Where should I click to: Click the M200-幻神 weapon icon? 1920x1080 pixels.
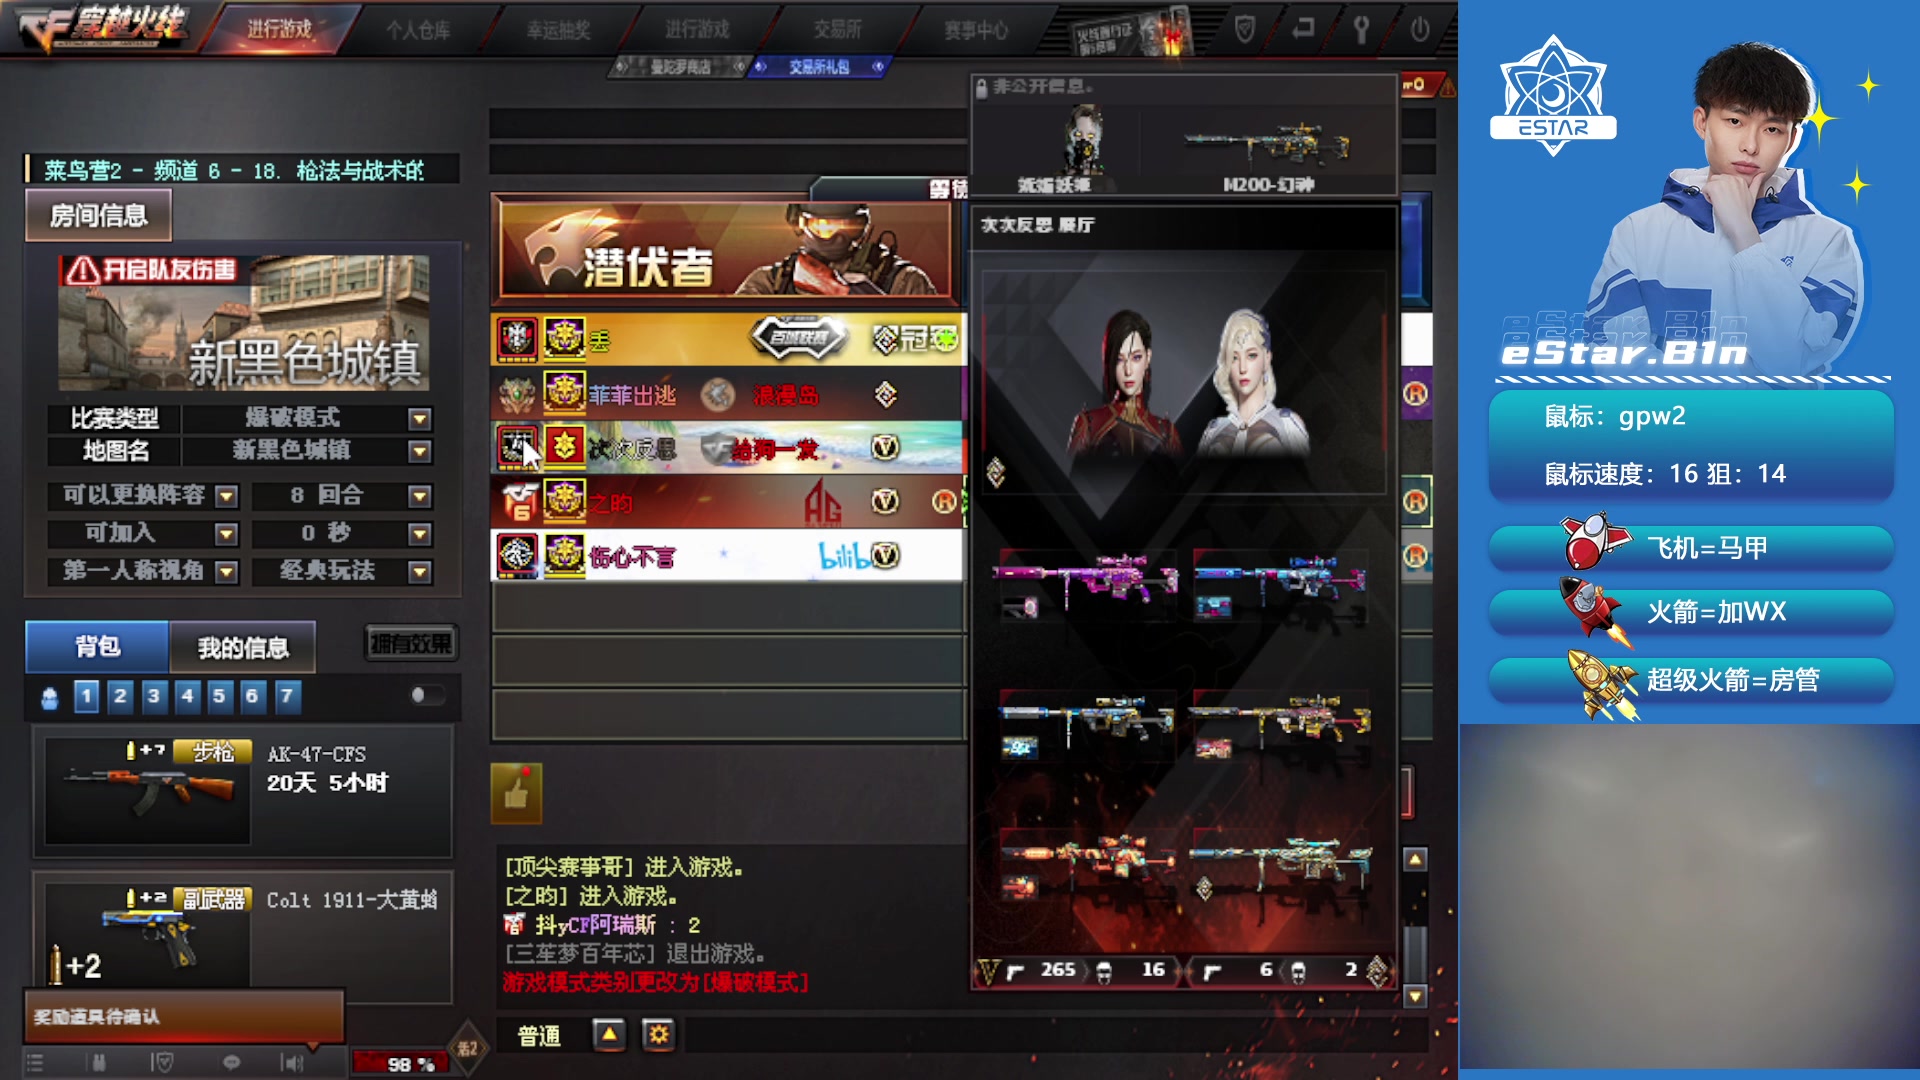1268,146
